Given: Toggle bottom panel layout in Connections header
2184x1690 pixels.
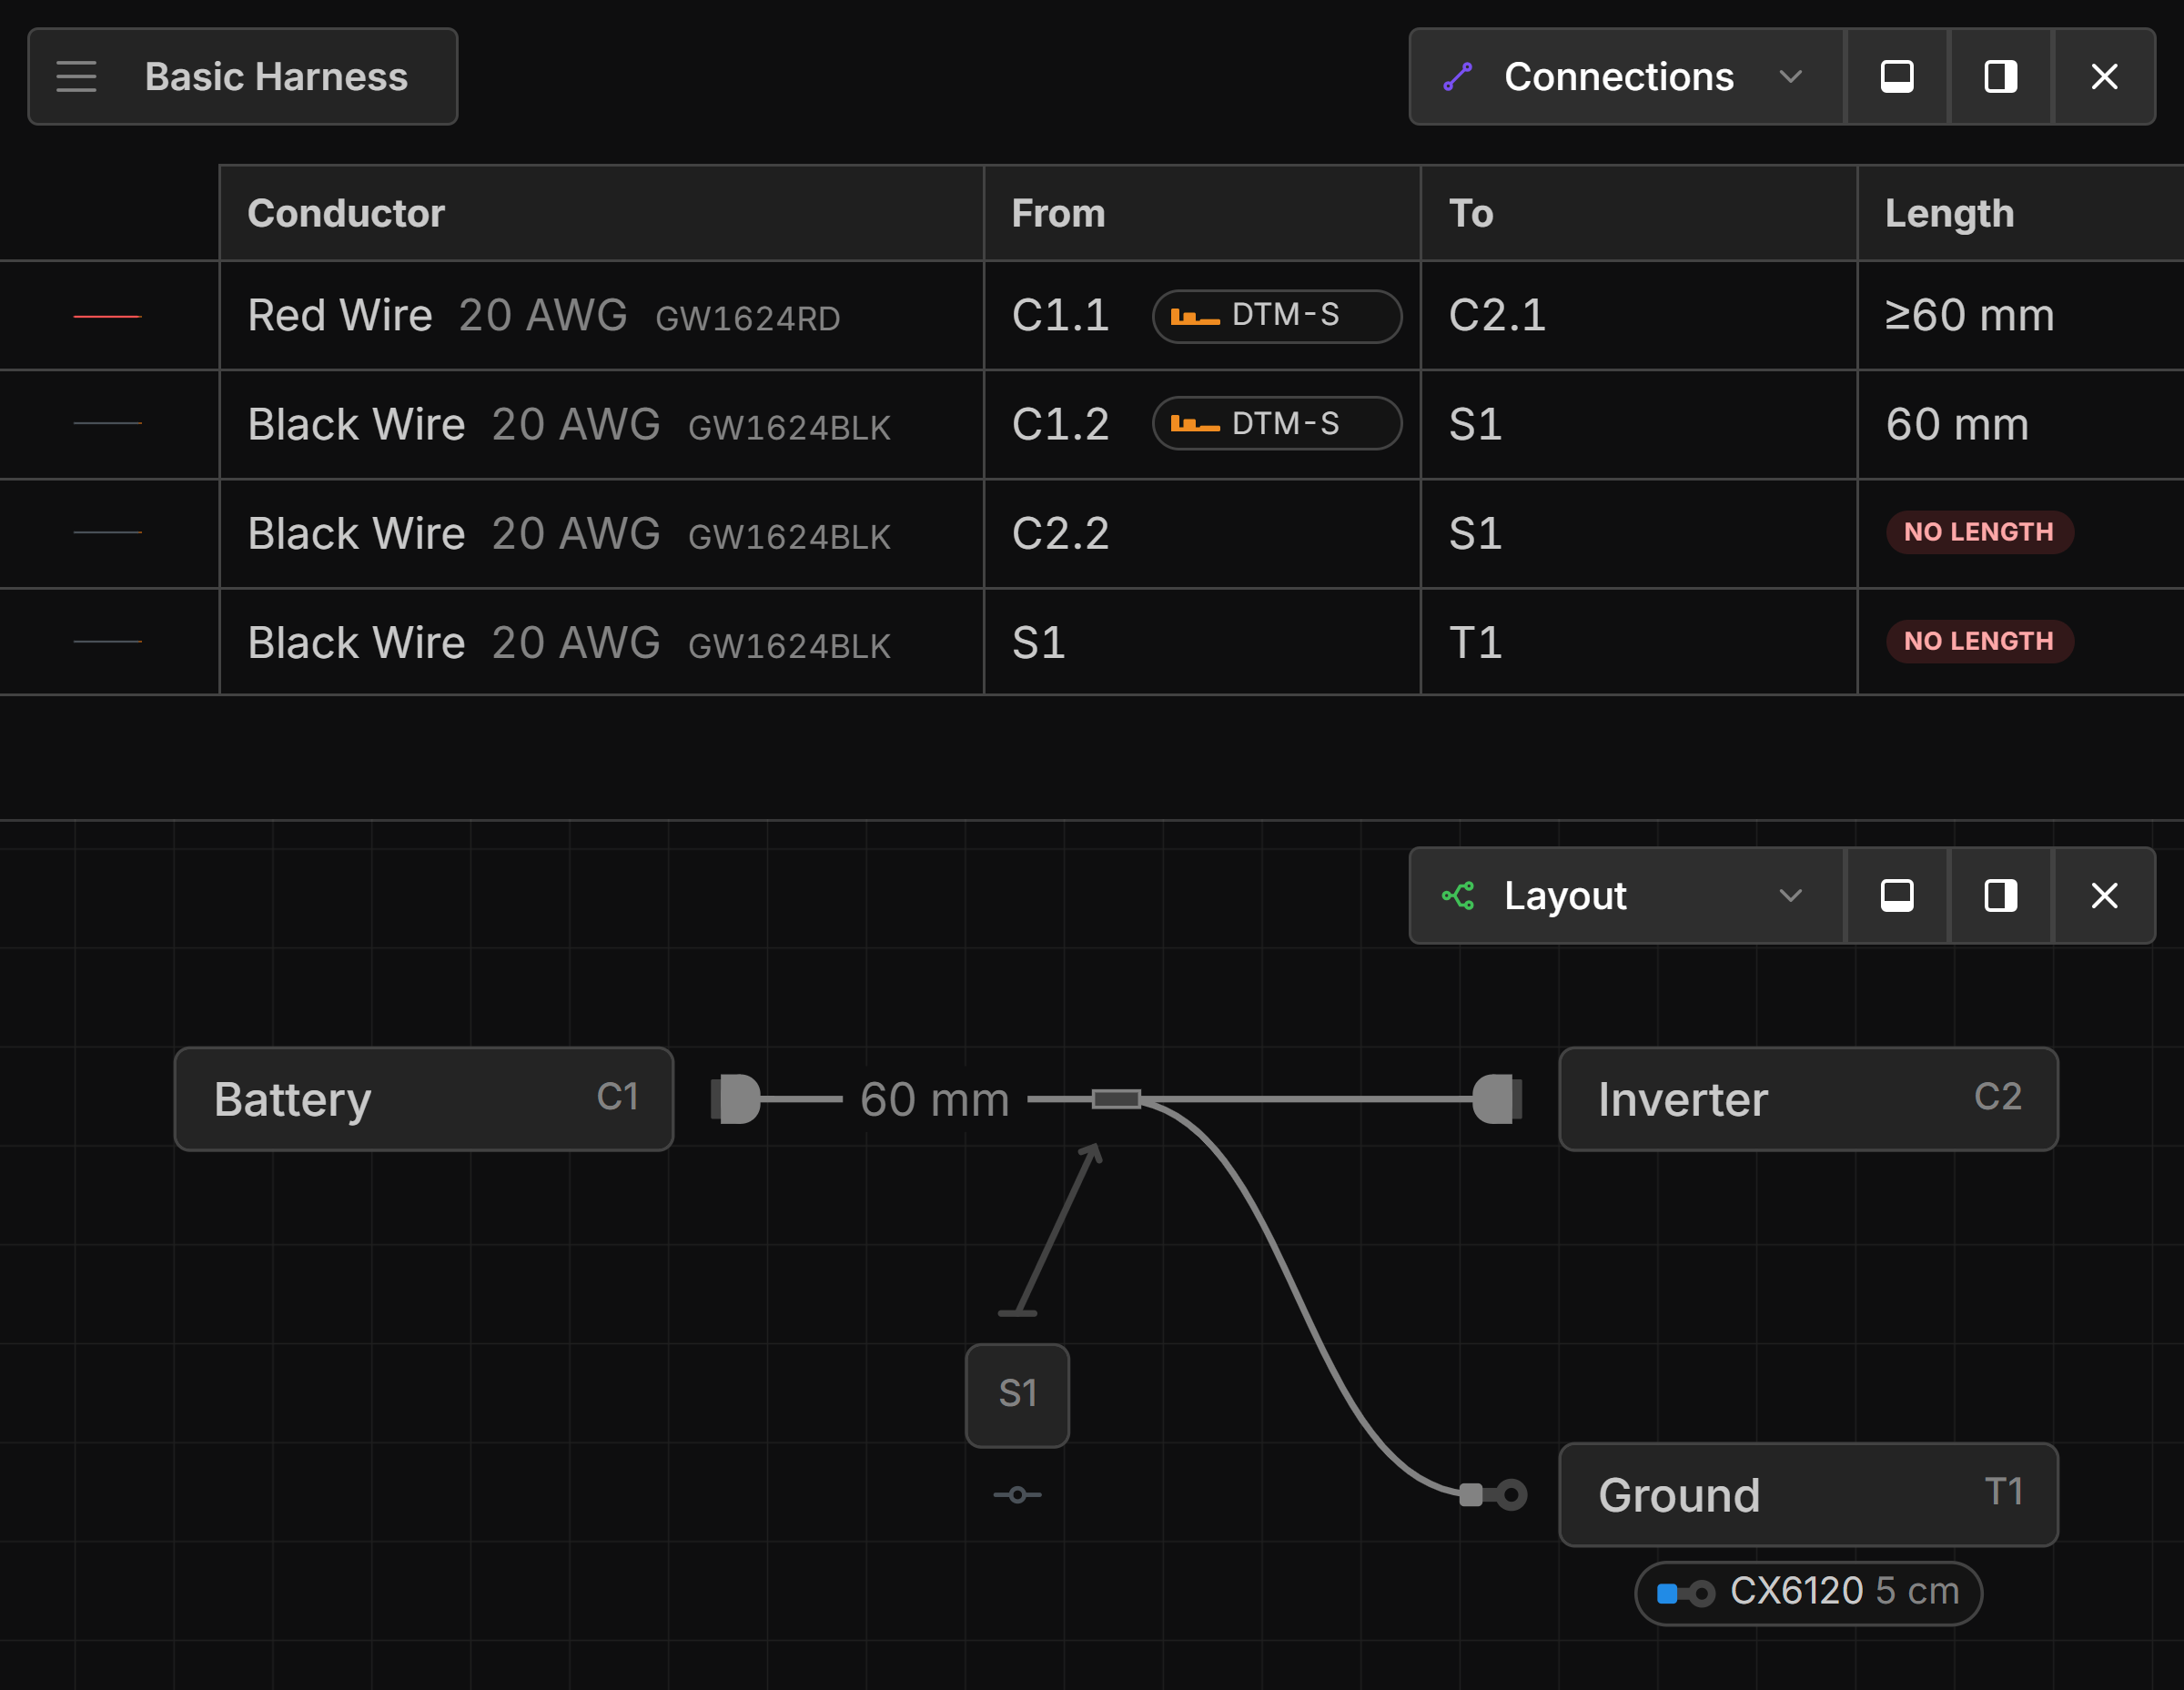Looking at the screenshot, I should [x=1896, y=77].
